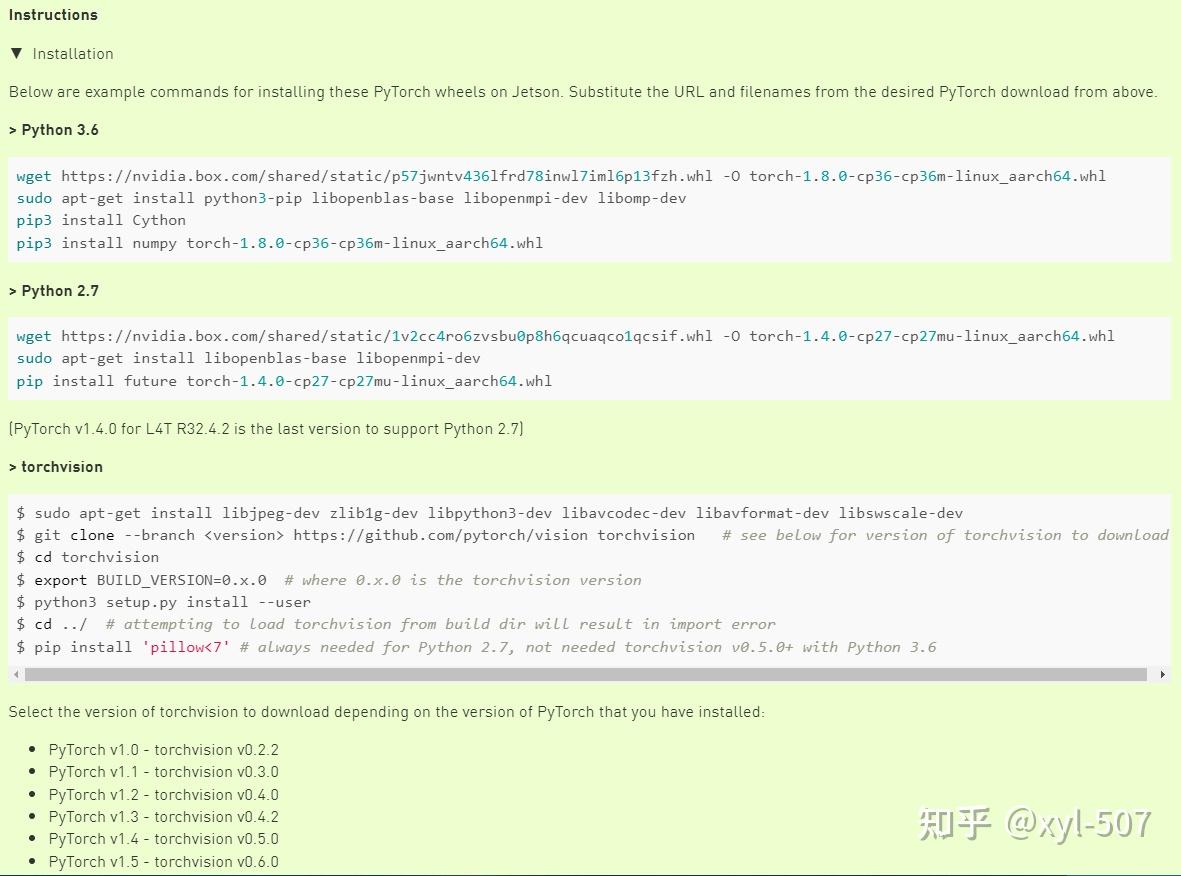Click the 'sudo apt-get install libopenblas-base libopenmpi-dev' line

pyautogui.click(x=249, y=359)
